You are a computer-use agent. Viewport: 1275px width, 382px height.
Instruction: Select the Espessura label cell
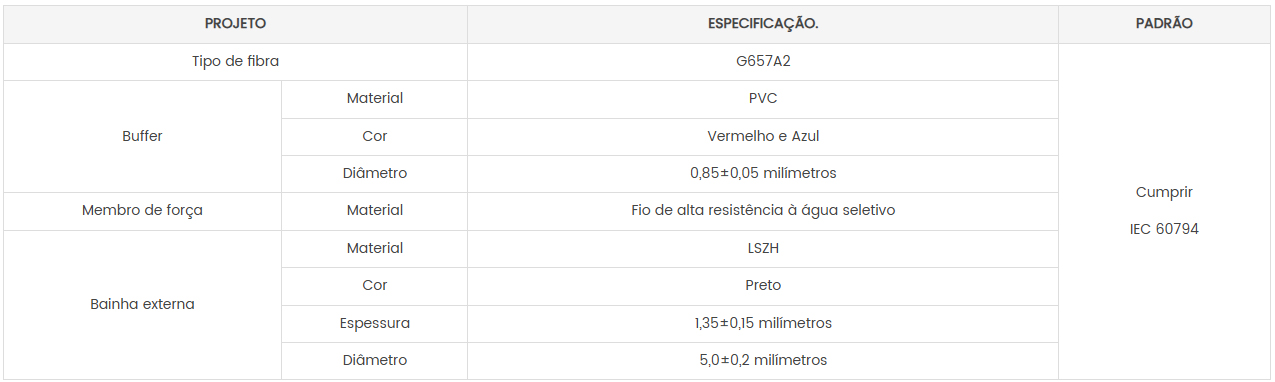point(375,324)
